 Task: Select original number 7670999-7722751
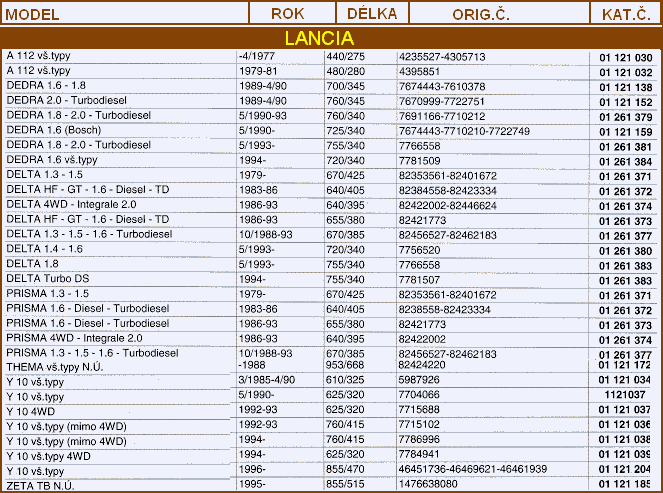click(441, 101)
